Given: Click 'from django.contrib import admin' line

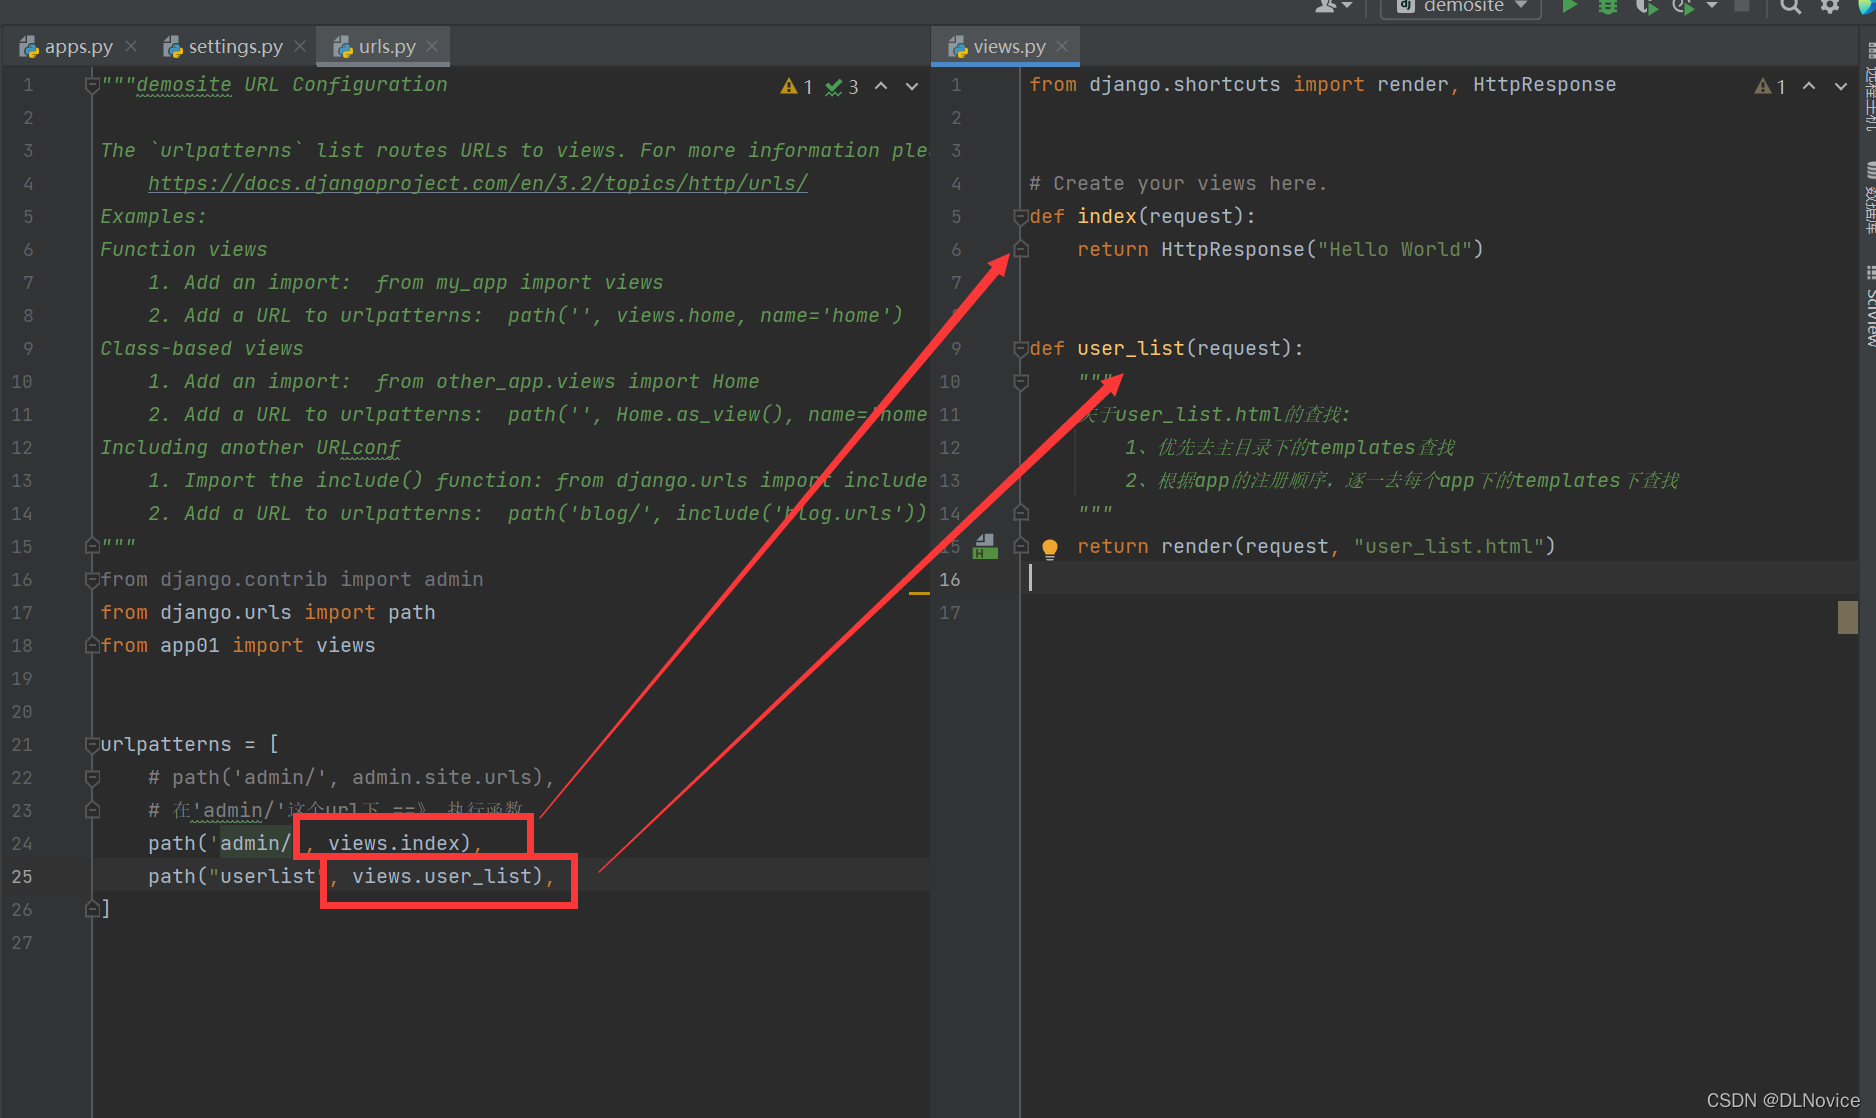Looking at the screenshot, I should [292, 580].
